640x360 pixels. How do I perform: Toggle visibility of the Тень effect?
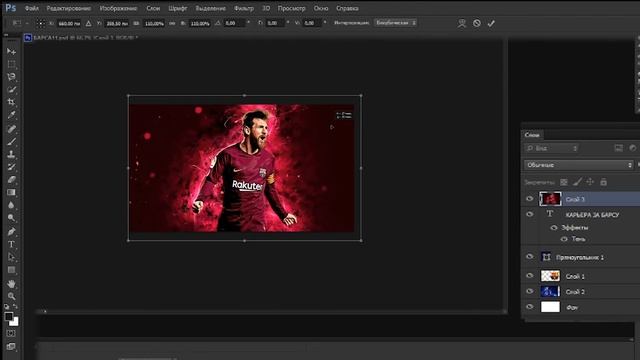[564, 239]
